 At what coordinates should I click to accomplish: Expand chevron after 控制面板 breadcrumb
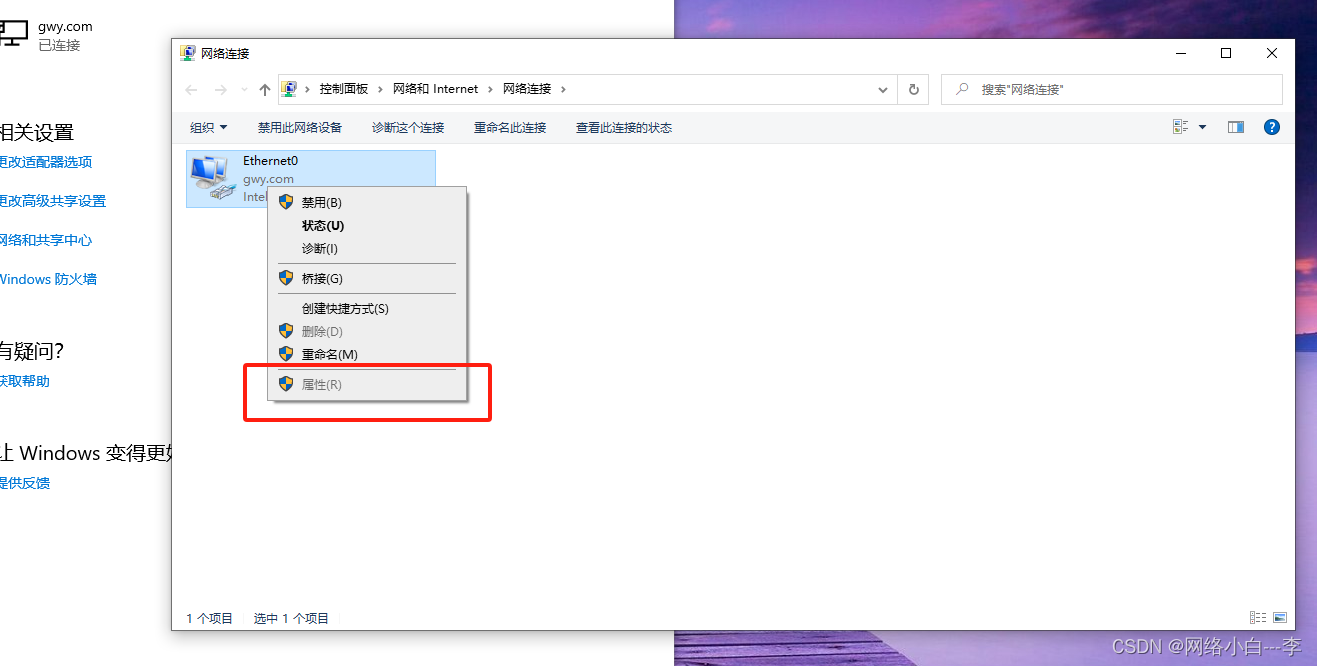click(381, 89)
